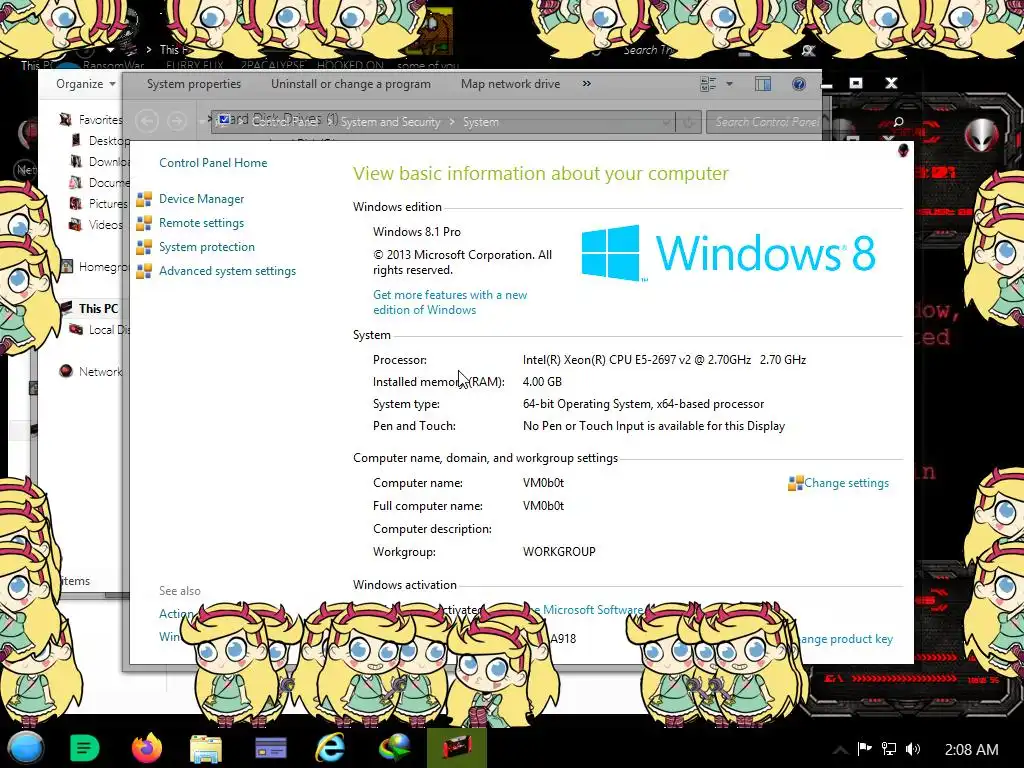1024x768 pixels.
Task: Select Videos in navigation pane
Action: click(105, 225)
